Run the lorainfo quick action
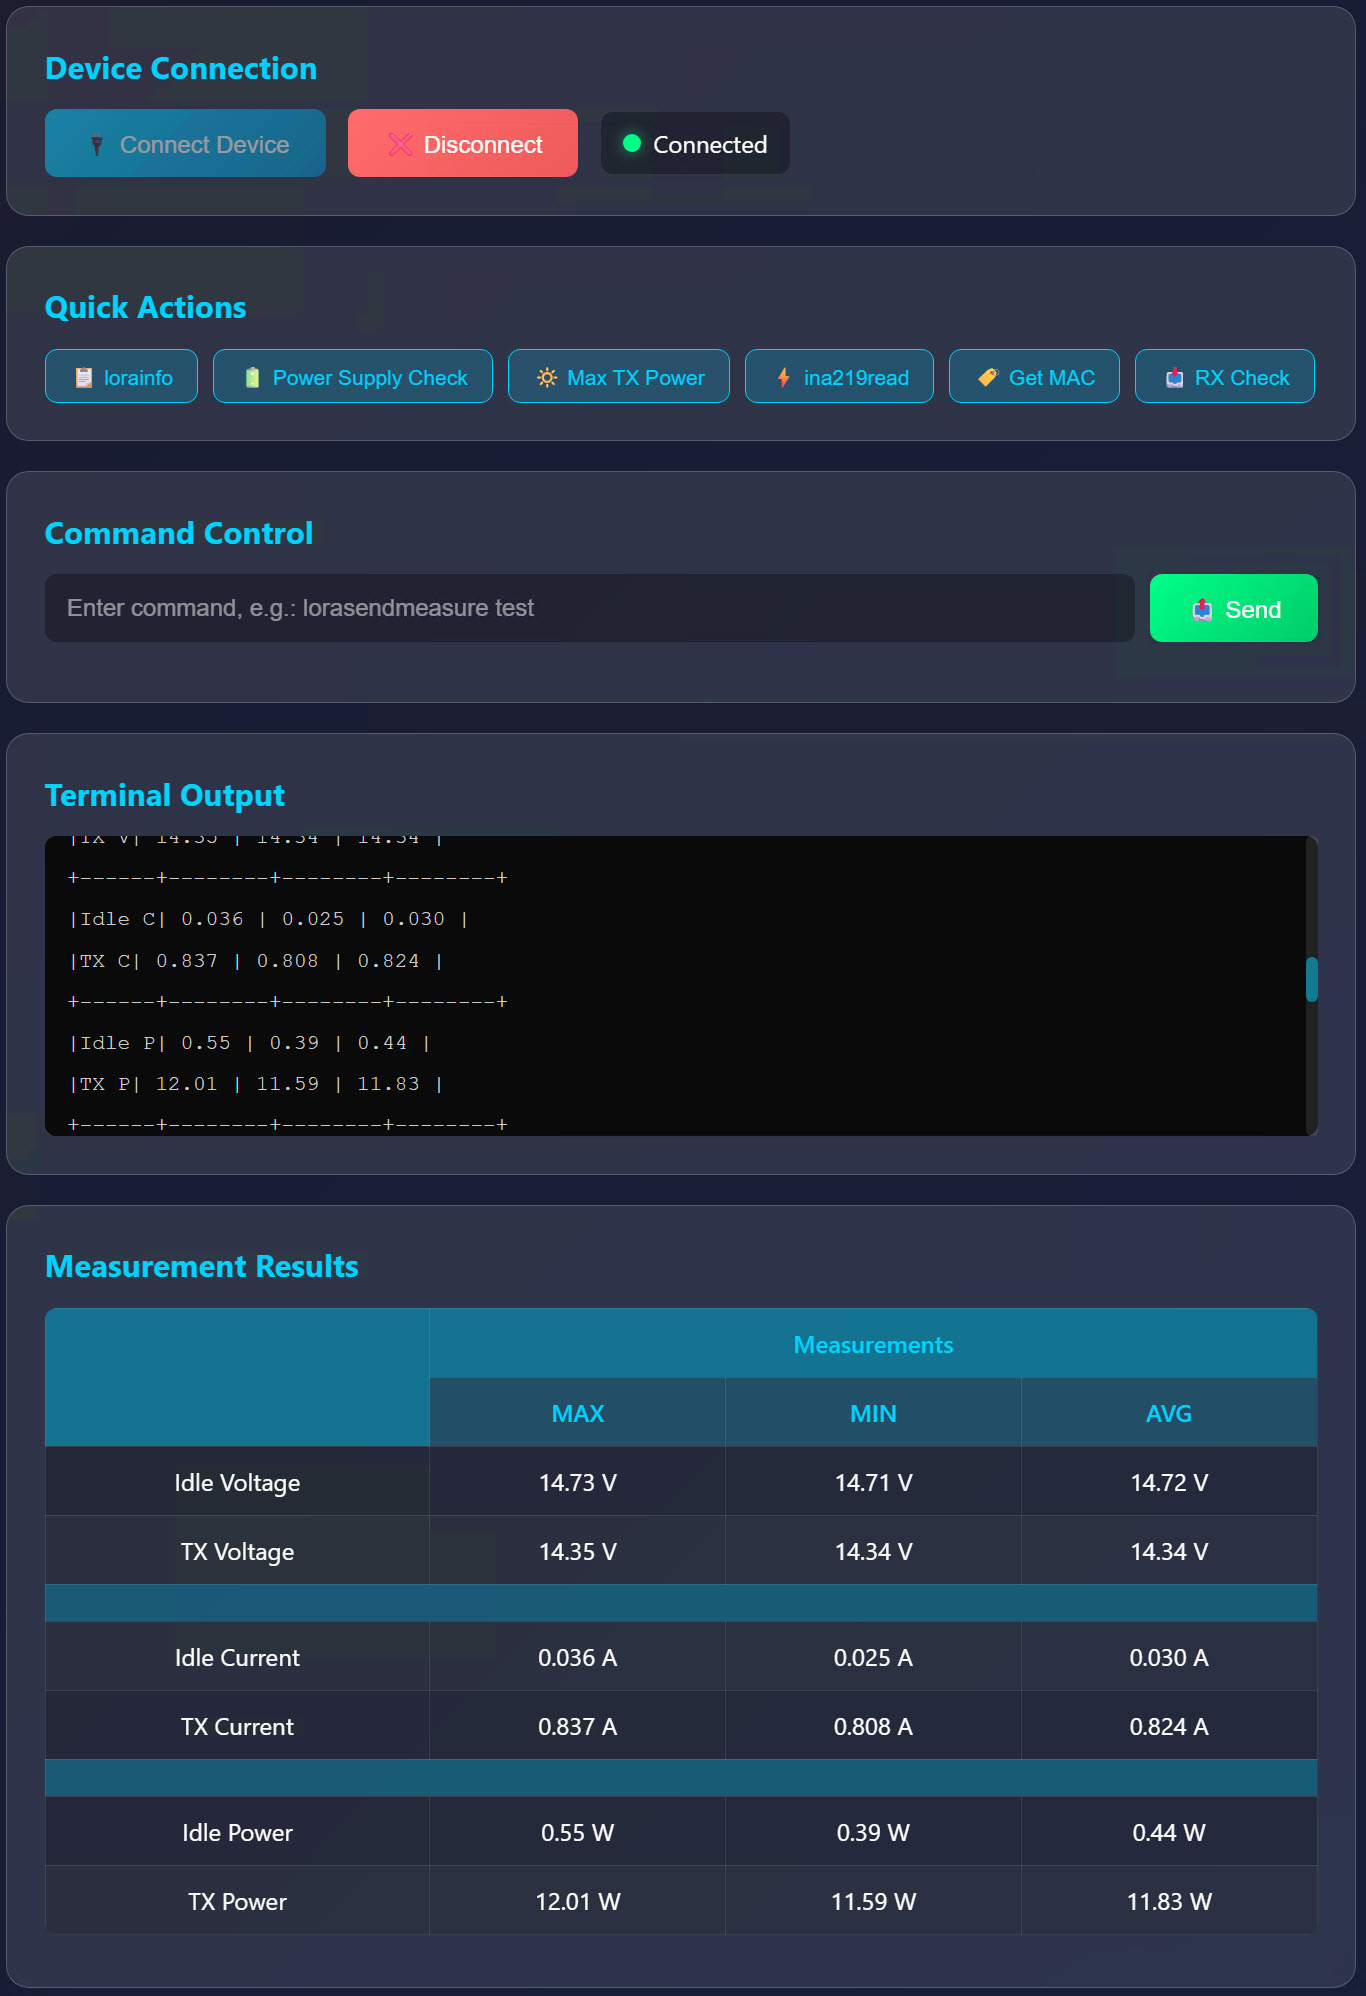Viewport: 1366px width, 1996px height. point(121,376)
